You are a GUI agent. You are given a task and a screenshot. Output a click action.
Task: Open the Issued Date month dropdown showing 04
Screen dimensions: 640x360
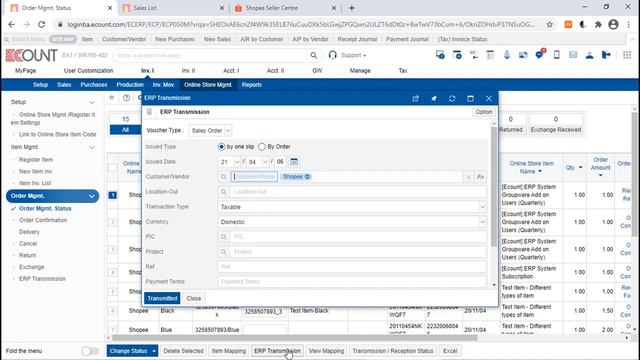[x=257, y=162]
